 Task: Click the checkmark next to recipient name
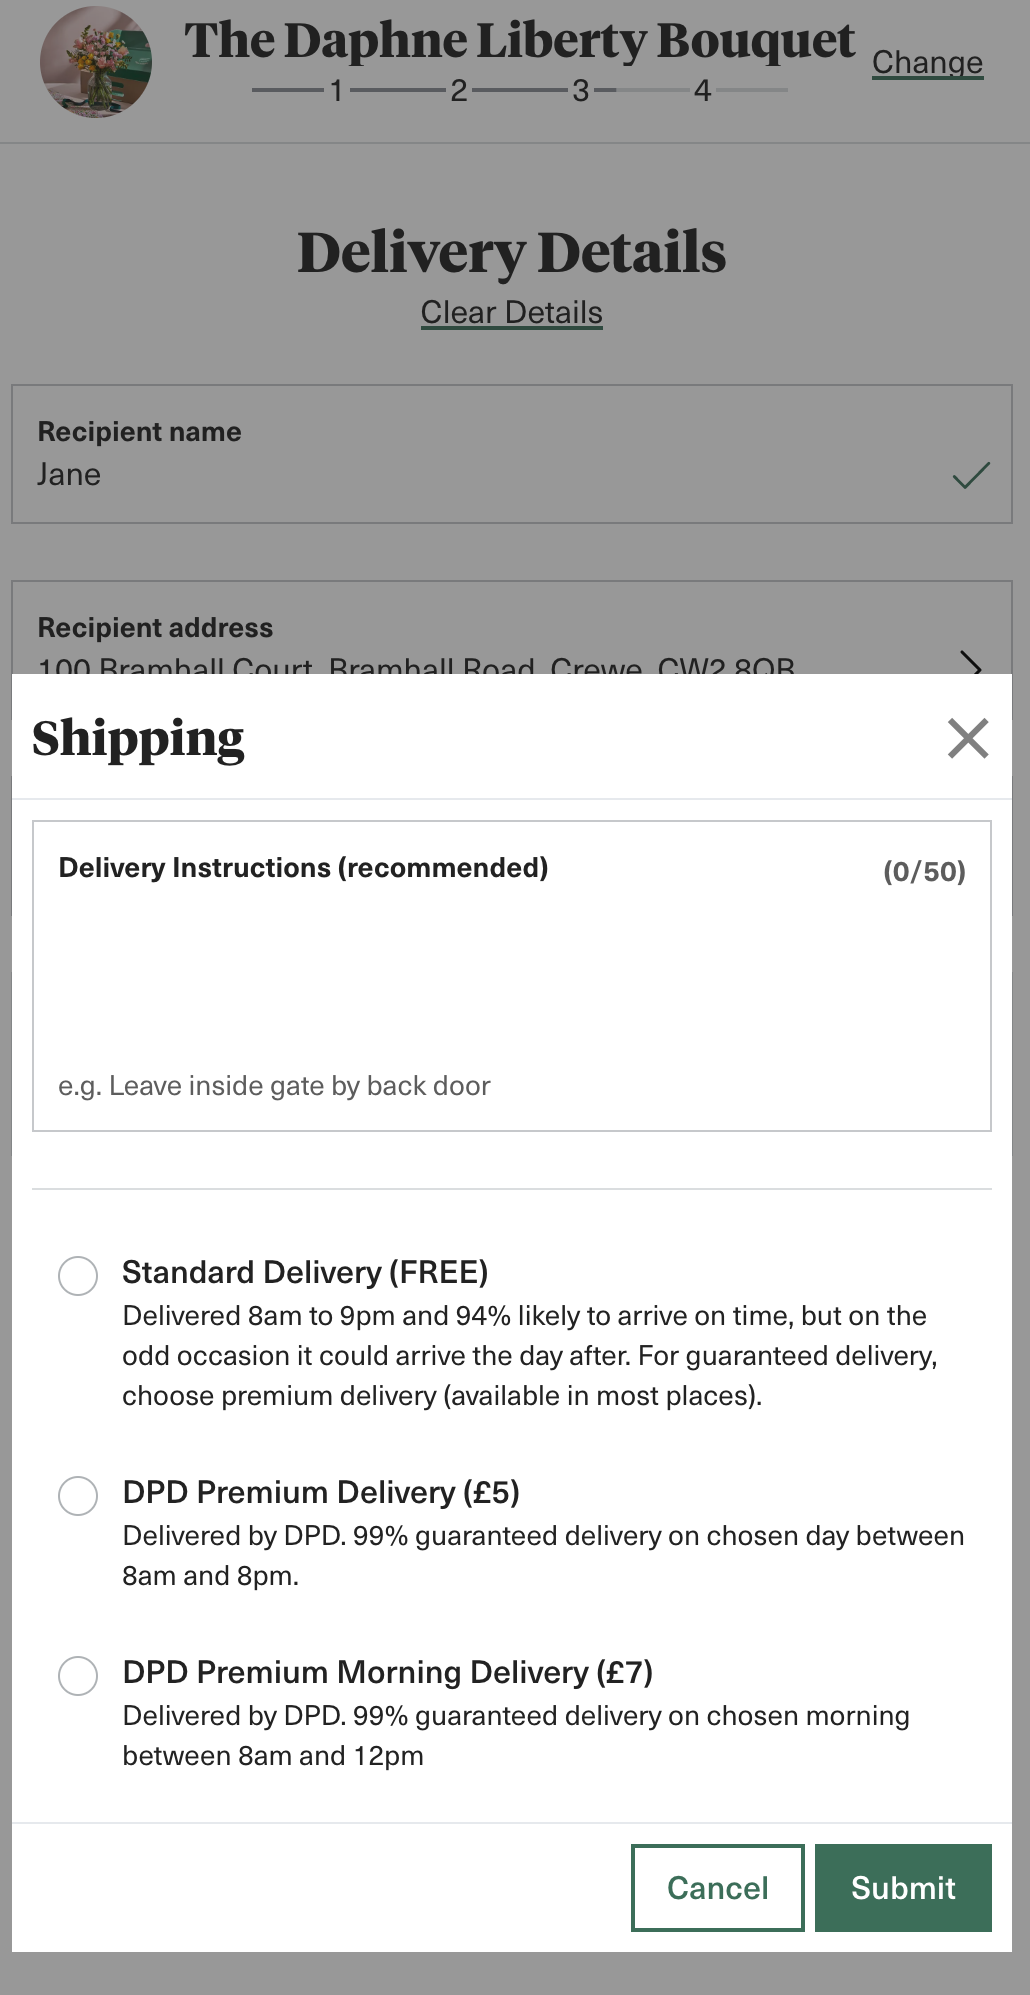point(971,478)
